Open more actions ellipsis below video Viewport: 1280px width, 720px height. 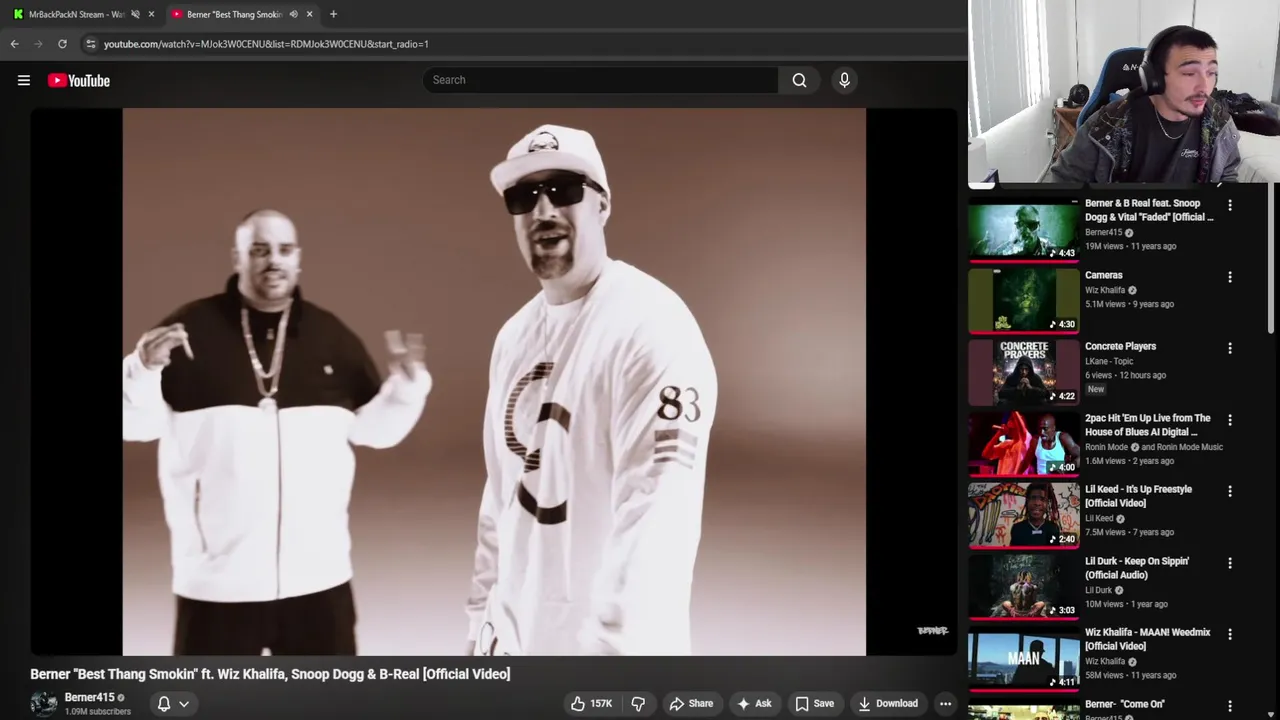click(x=945, y=704)
